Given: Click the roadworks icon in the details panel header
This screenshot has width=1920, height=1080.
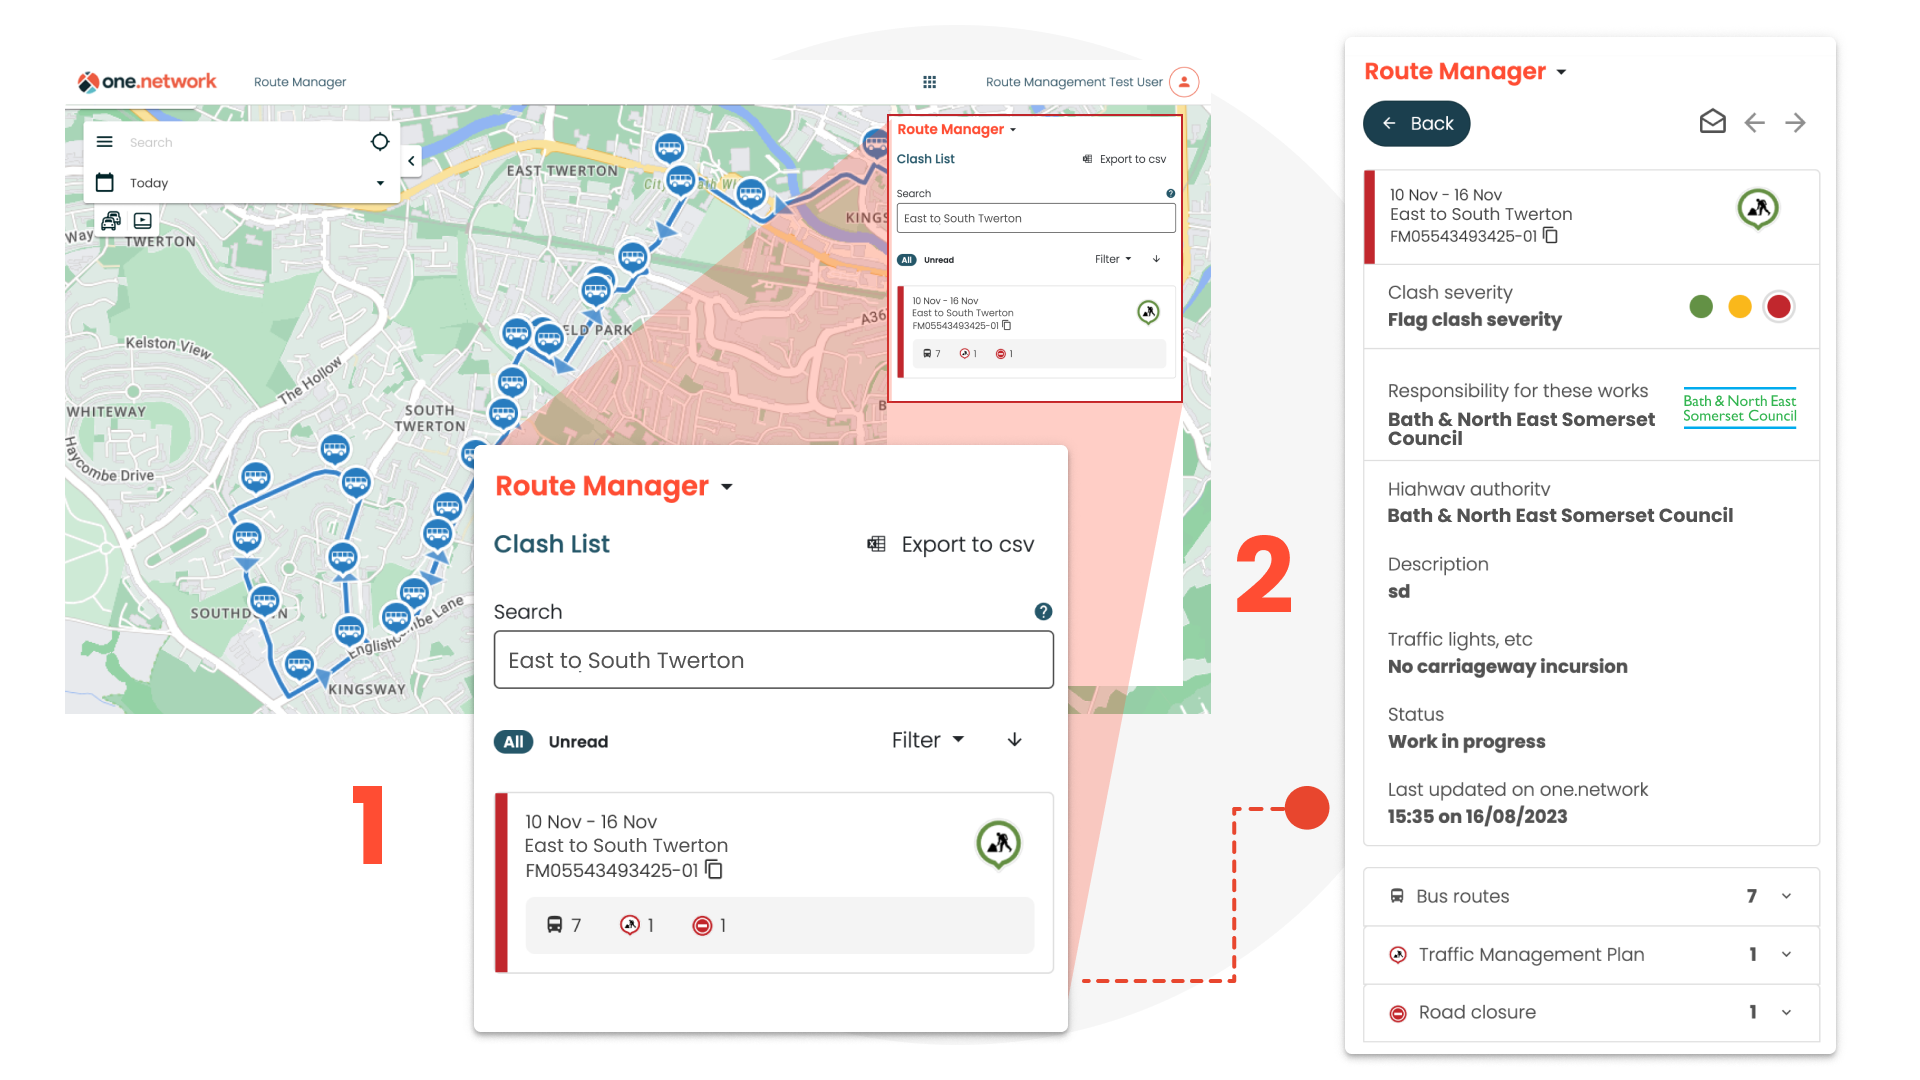Looking at the screenshot, I should point(1758,209).
